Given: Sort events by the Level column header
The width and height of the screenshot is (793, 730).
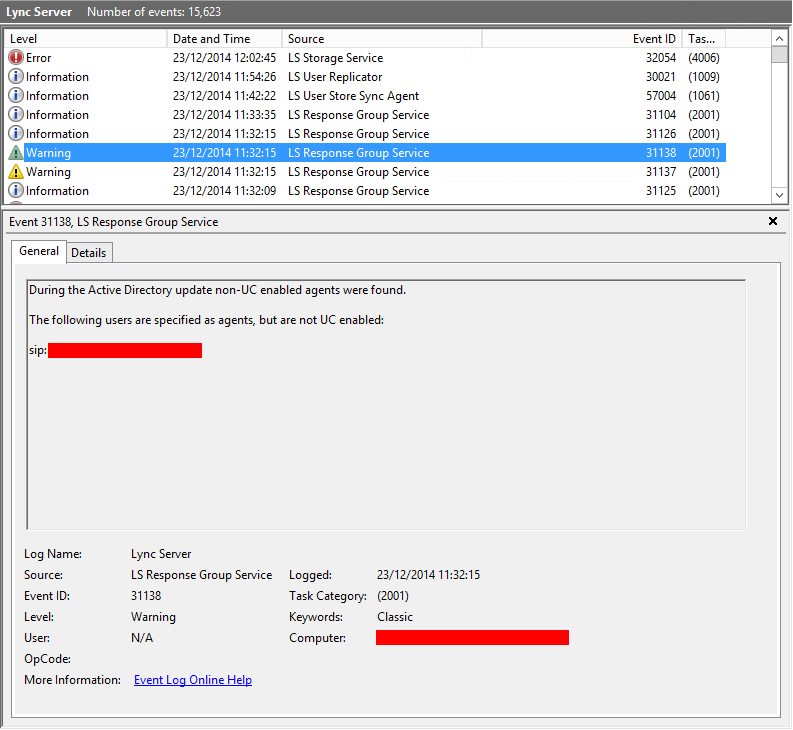Looking at the screenshot, I should (85, 39).
